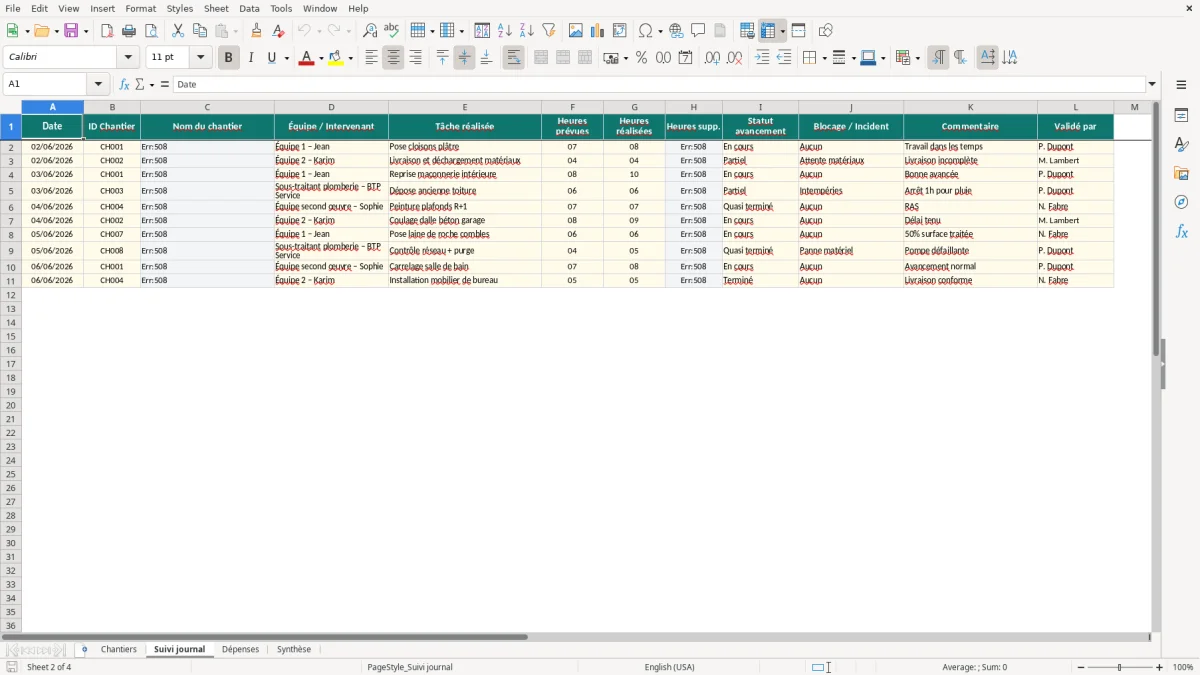The height and width of the screenshot is (675, 1200).
Task: Open the Background Color dropdown arrow
Action: coord(350,58)
